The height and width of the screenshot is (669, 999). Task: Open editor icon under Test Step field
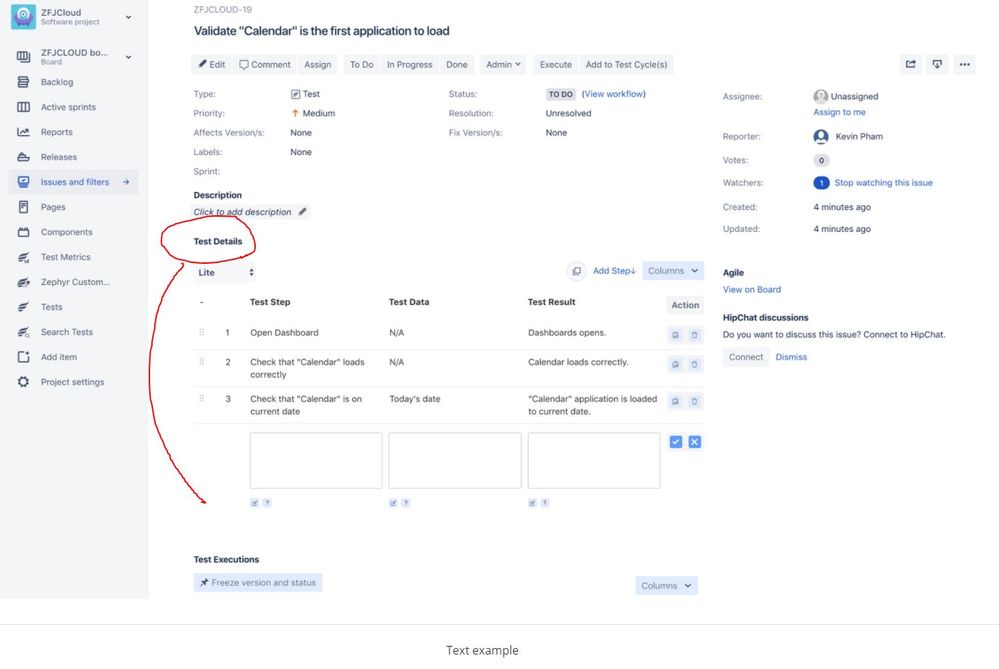tap(254, 503)
